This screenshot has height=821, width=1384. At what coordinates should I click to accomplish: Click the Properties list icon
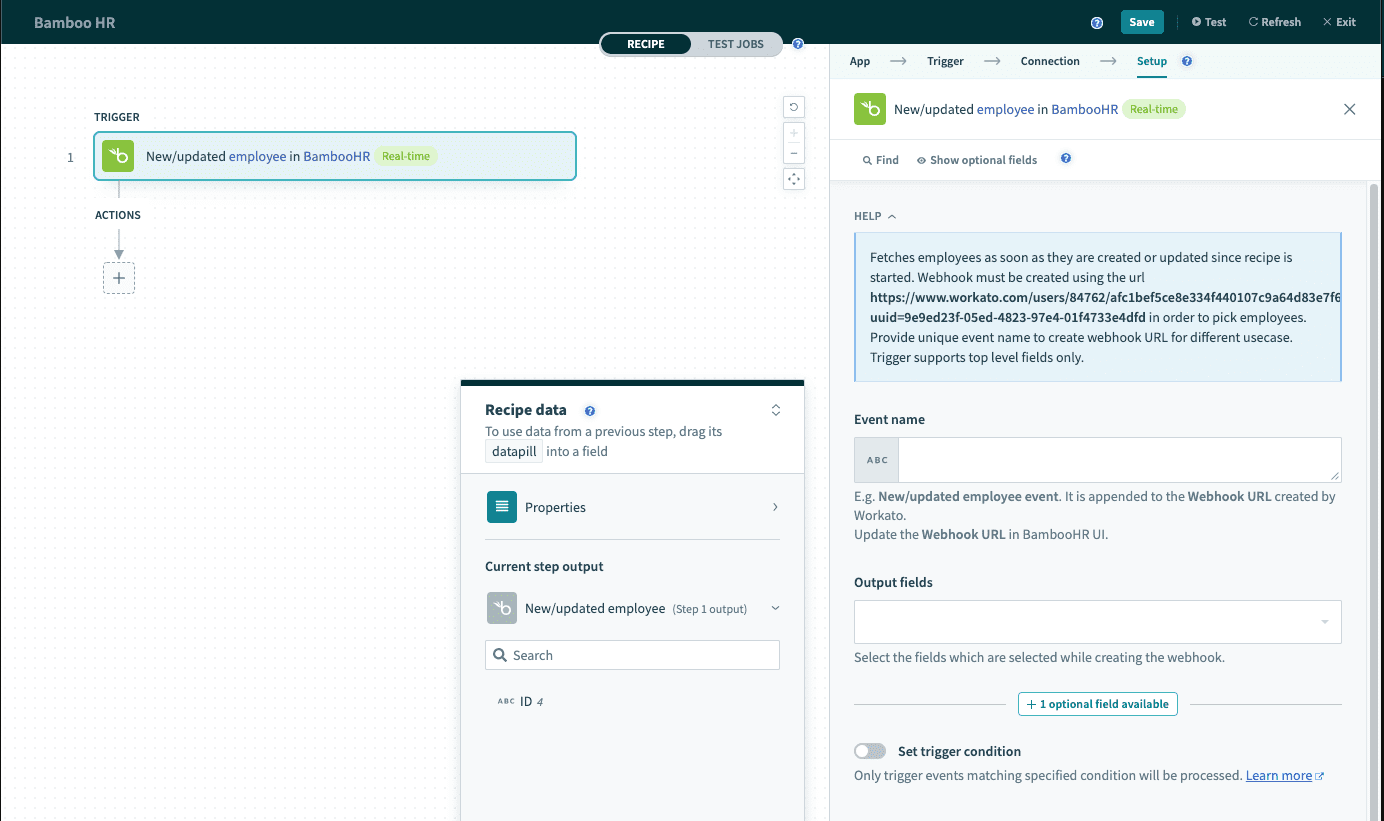click(x=502, y=507)
